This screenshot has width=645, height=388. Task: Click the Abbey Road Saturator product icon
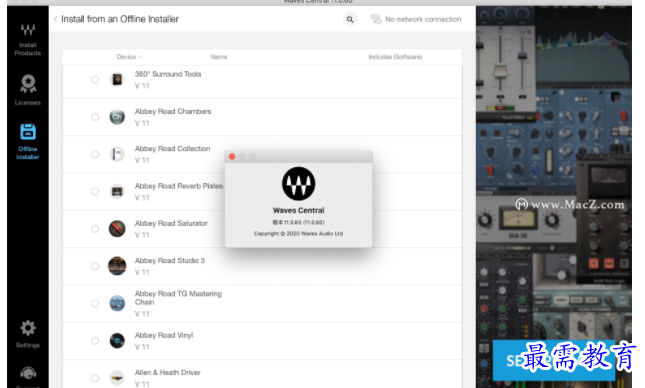(117, 229)
